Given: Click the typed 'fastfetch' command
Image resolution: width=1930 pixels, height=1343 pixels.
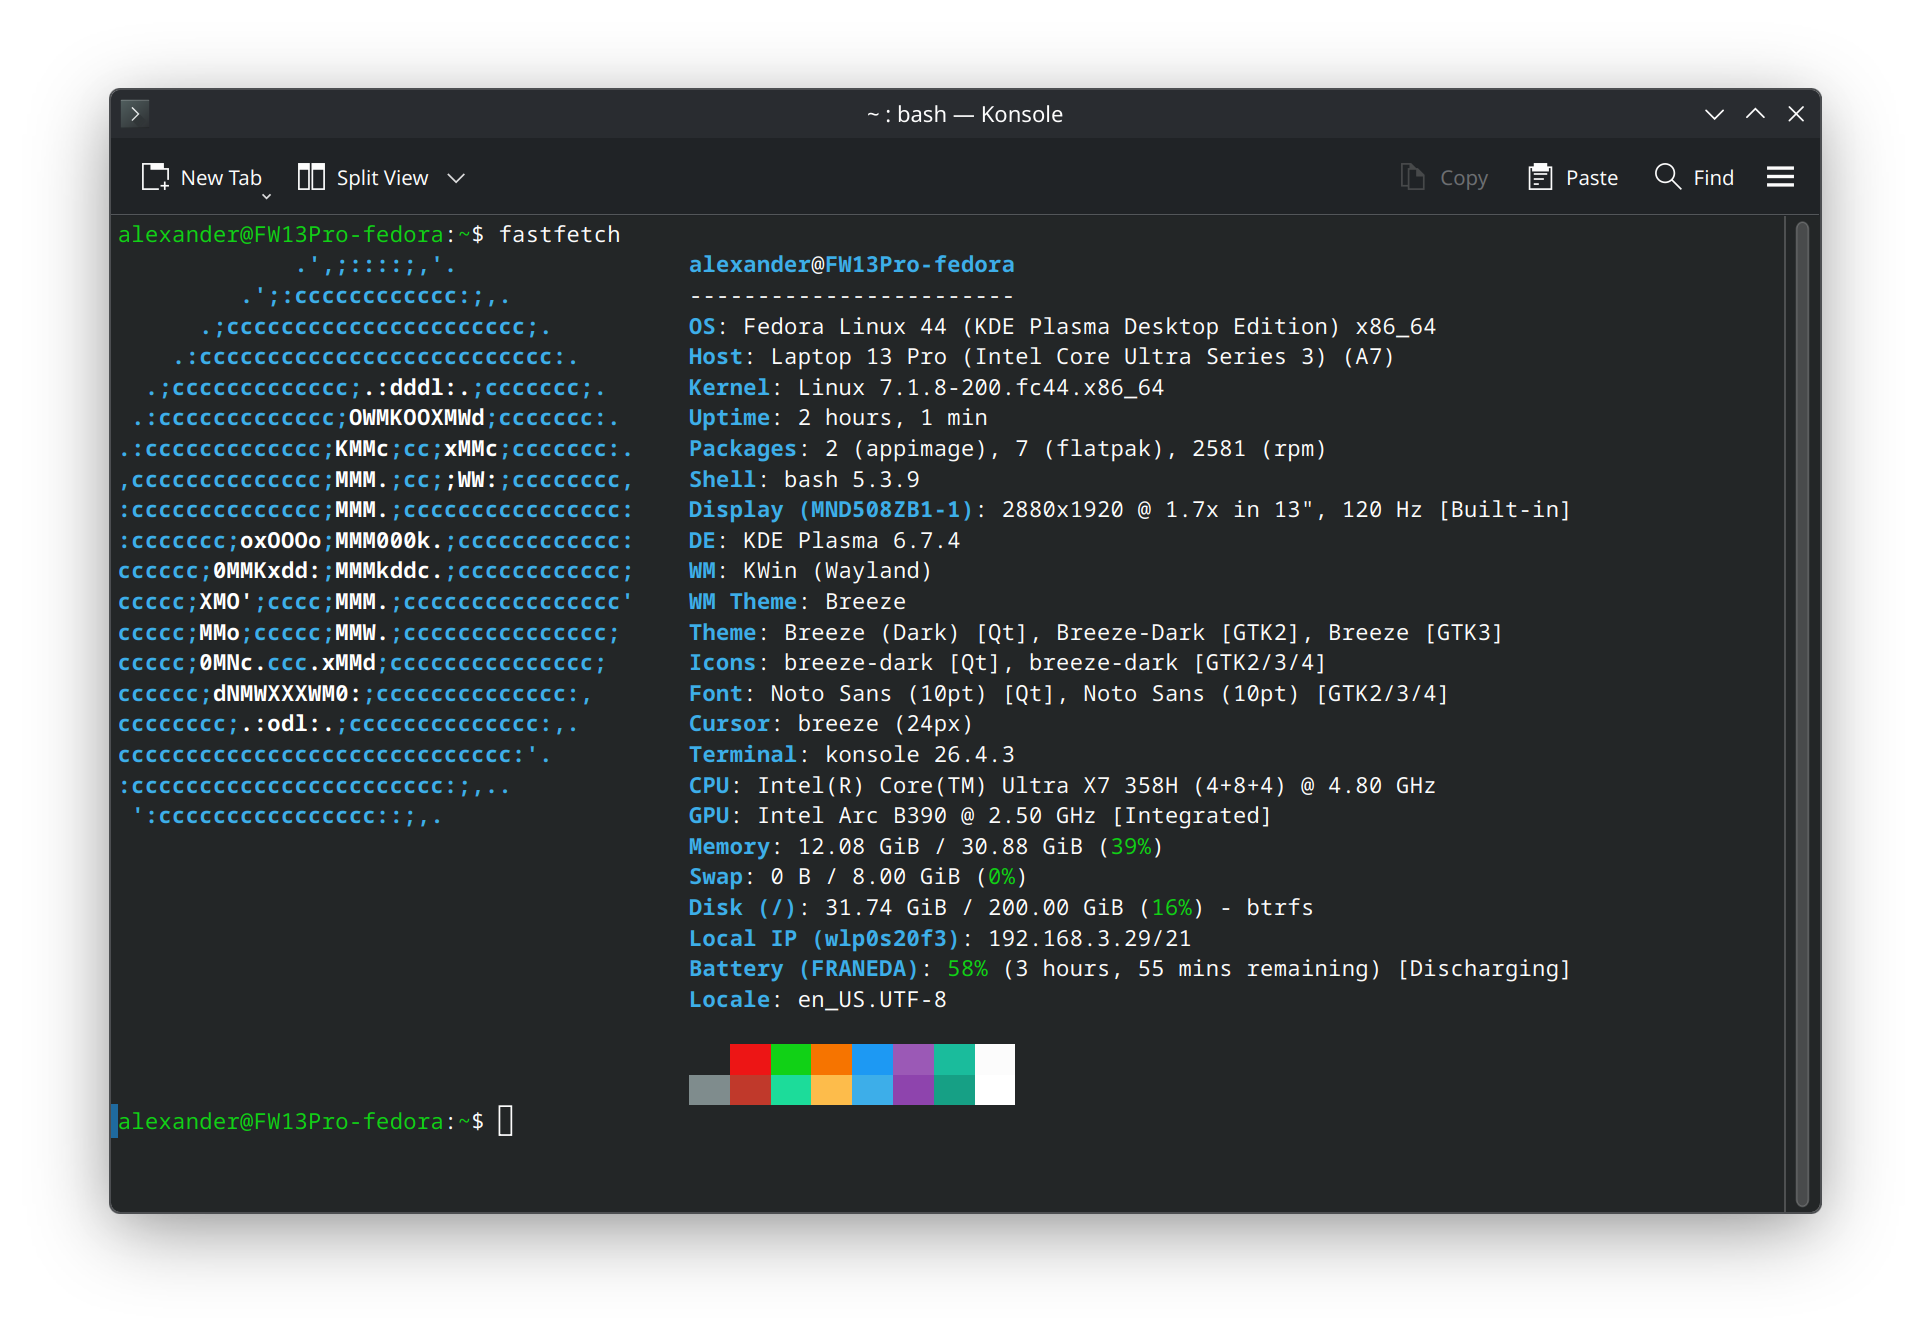Looking at the screenshot, I should [560, 234].
